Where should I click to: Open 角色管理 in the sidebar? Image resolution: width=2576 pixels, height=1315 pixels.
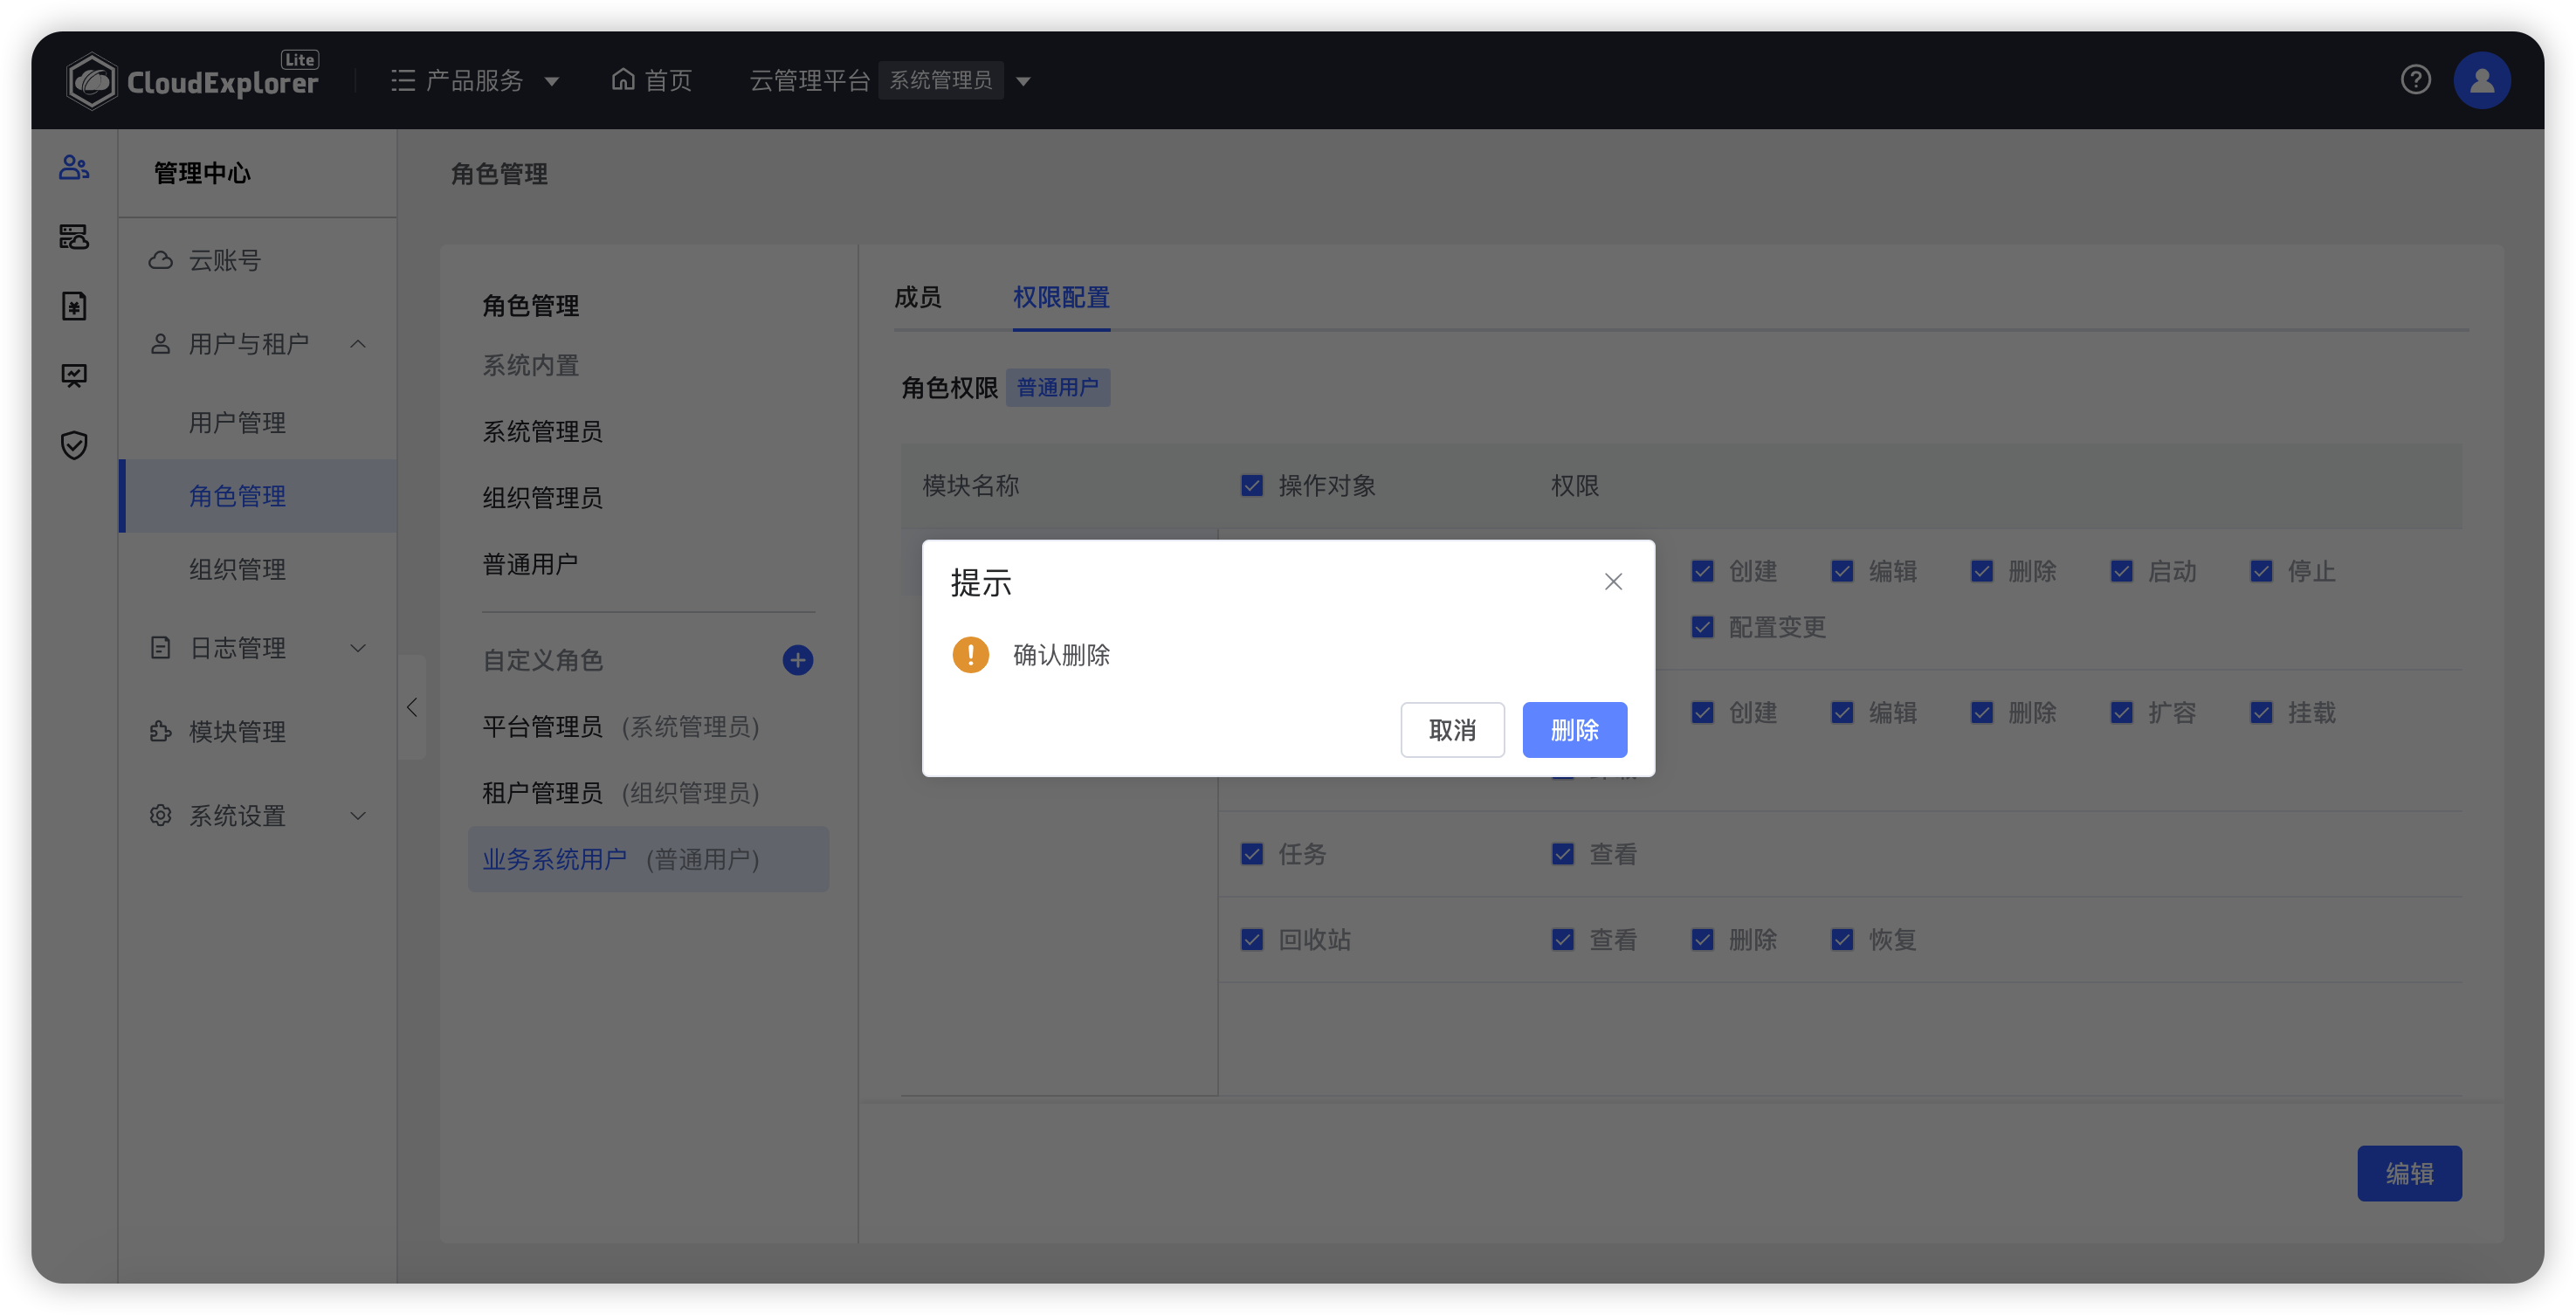pyautogui.click(x=258, y=496)
